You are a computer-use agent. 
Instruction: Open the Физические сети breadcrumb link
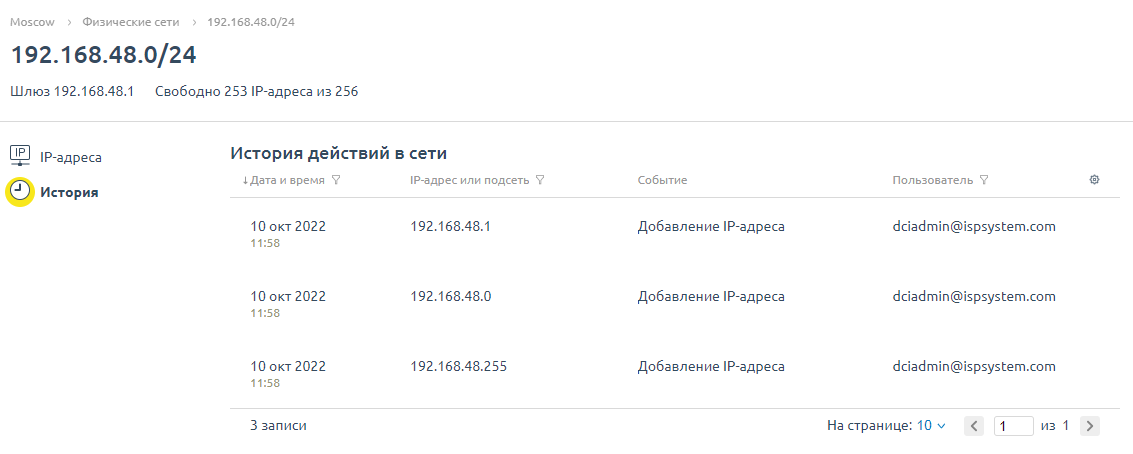[131, 22]
